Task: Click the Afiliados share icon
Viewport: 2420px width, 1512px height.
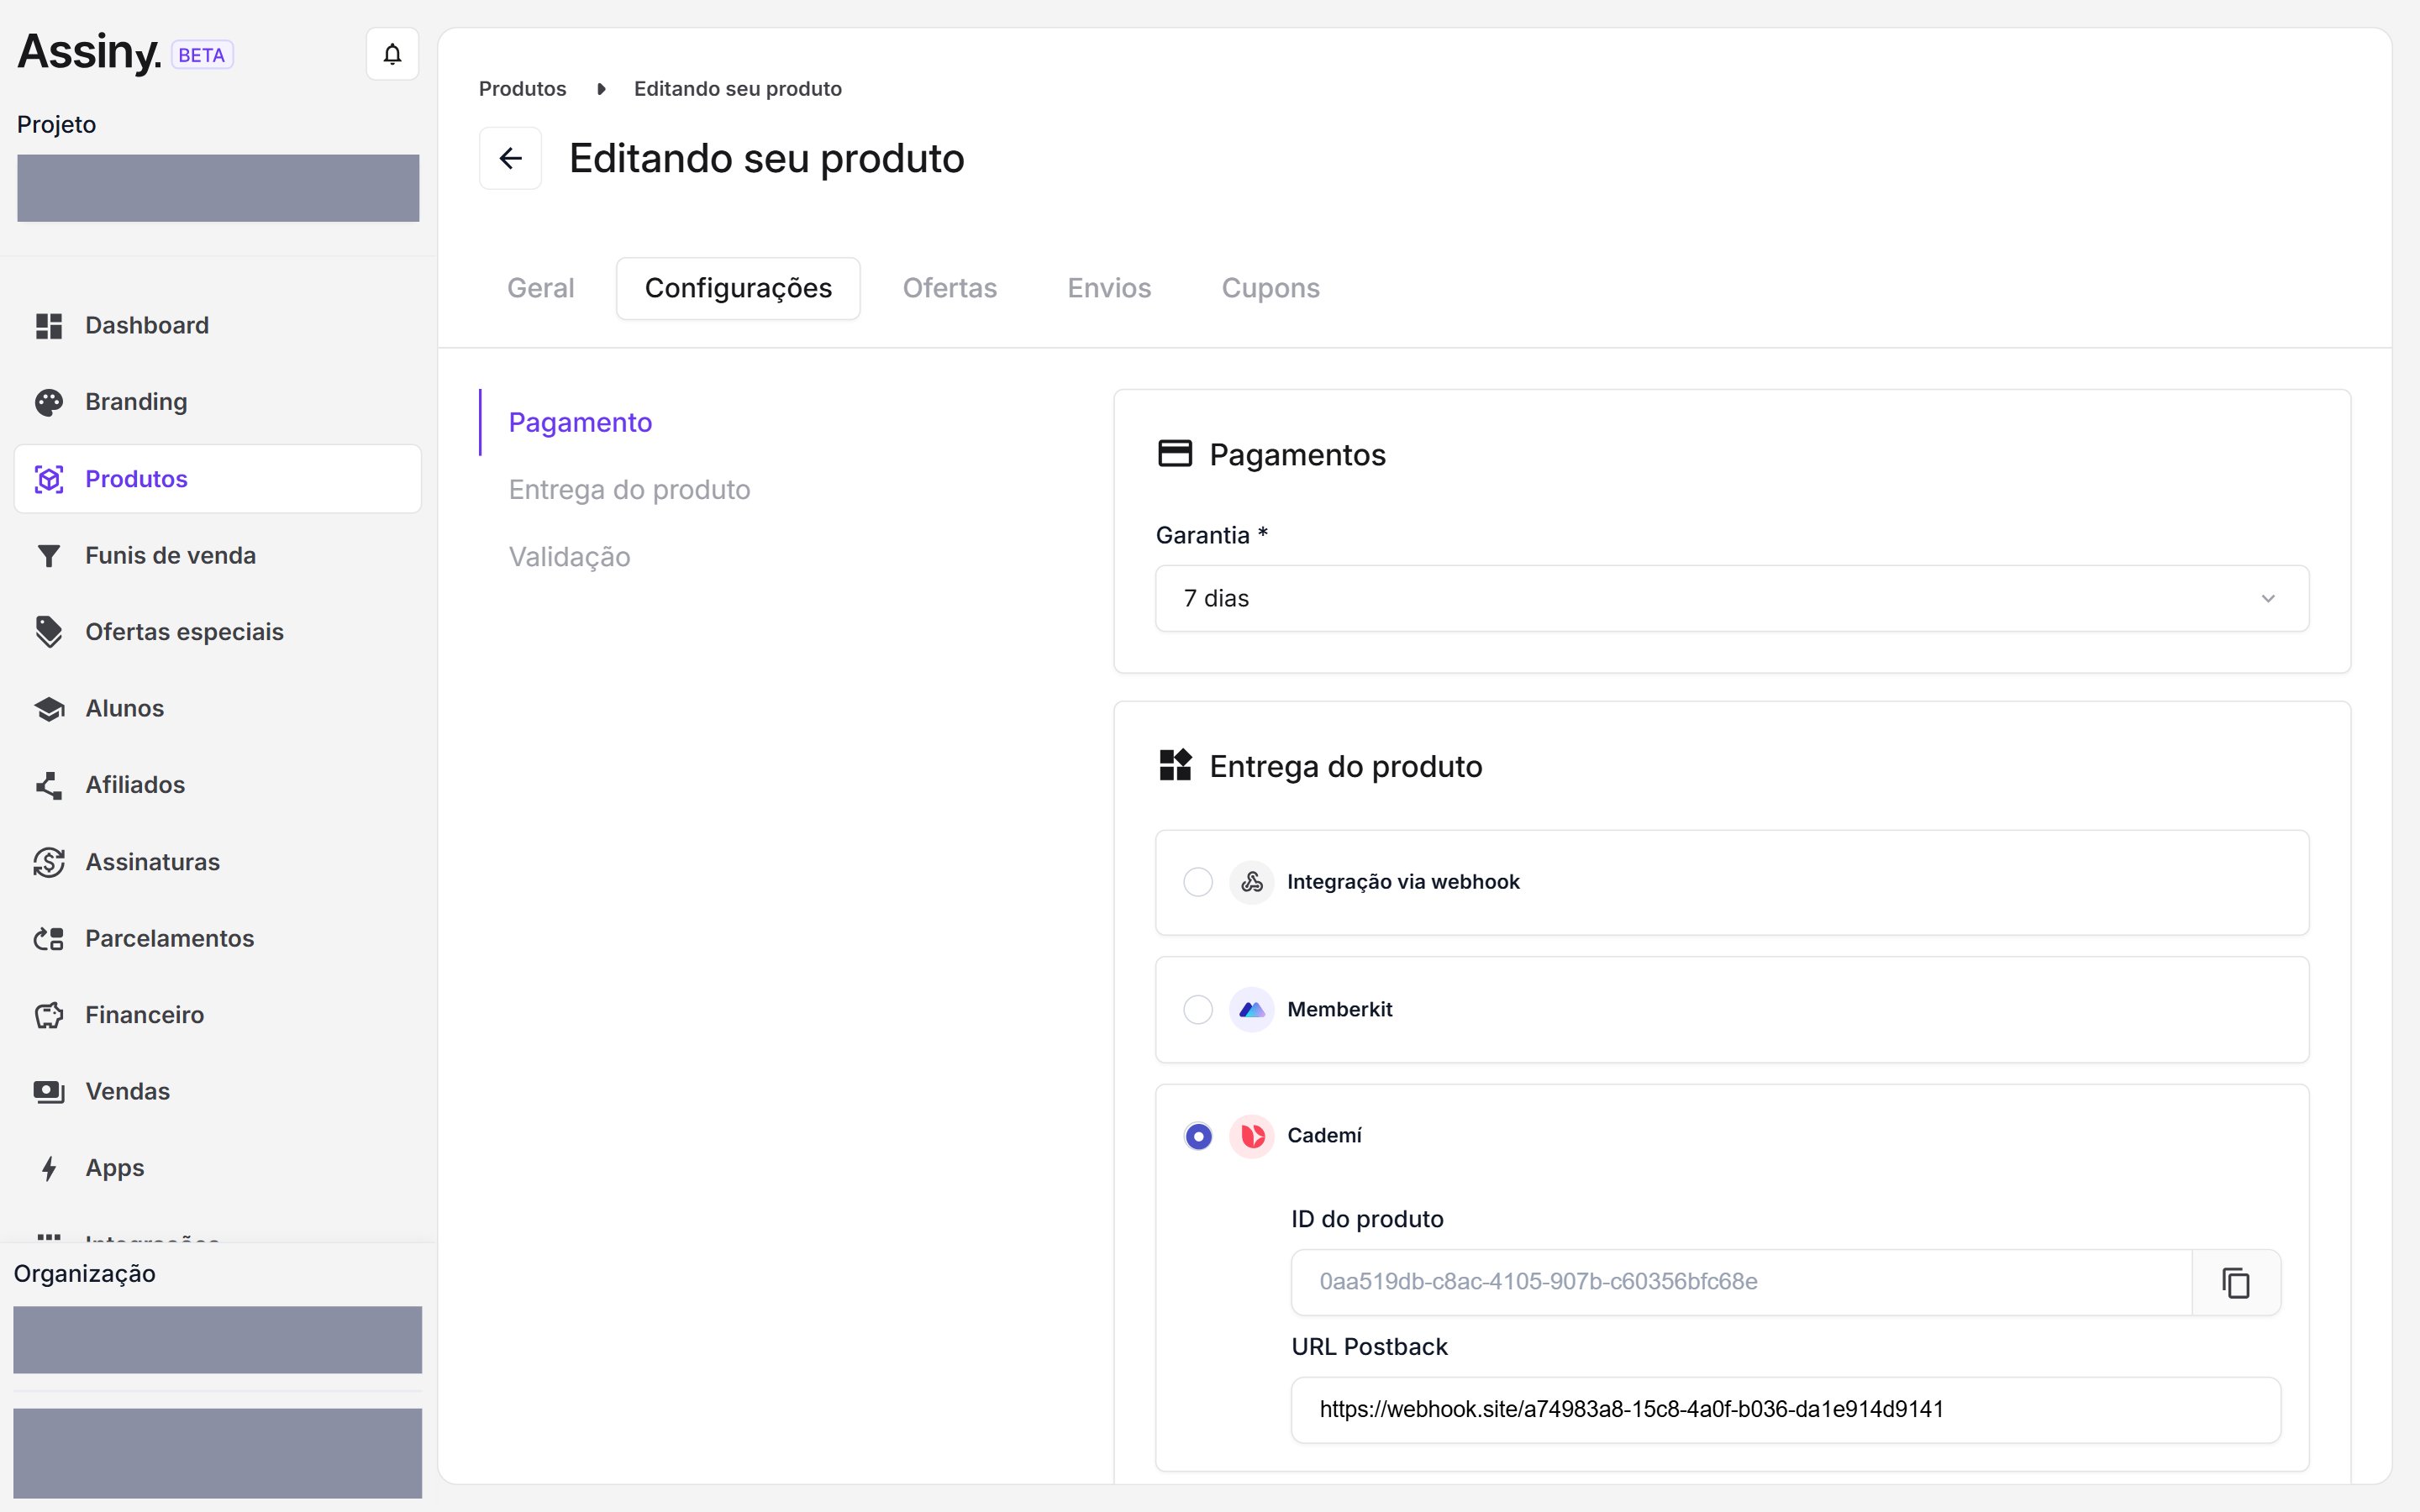Action: 49,785
